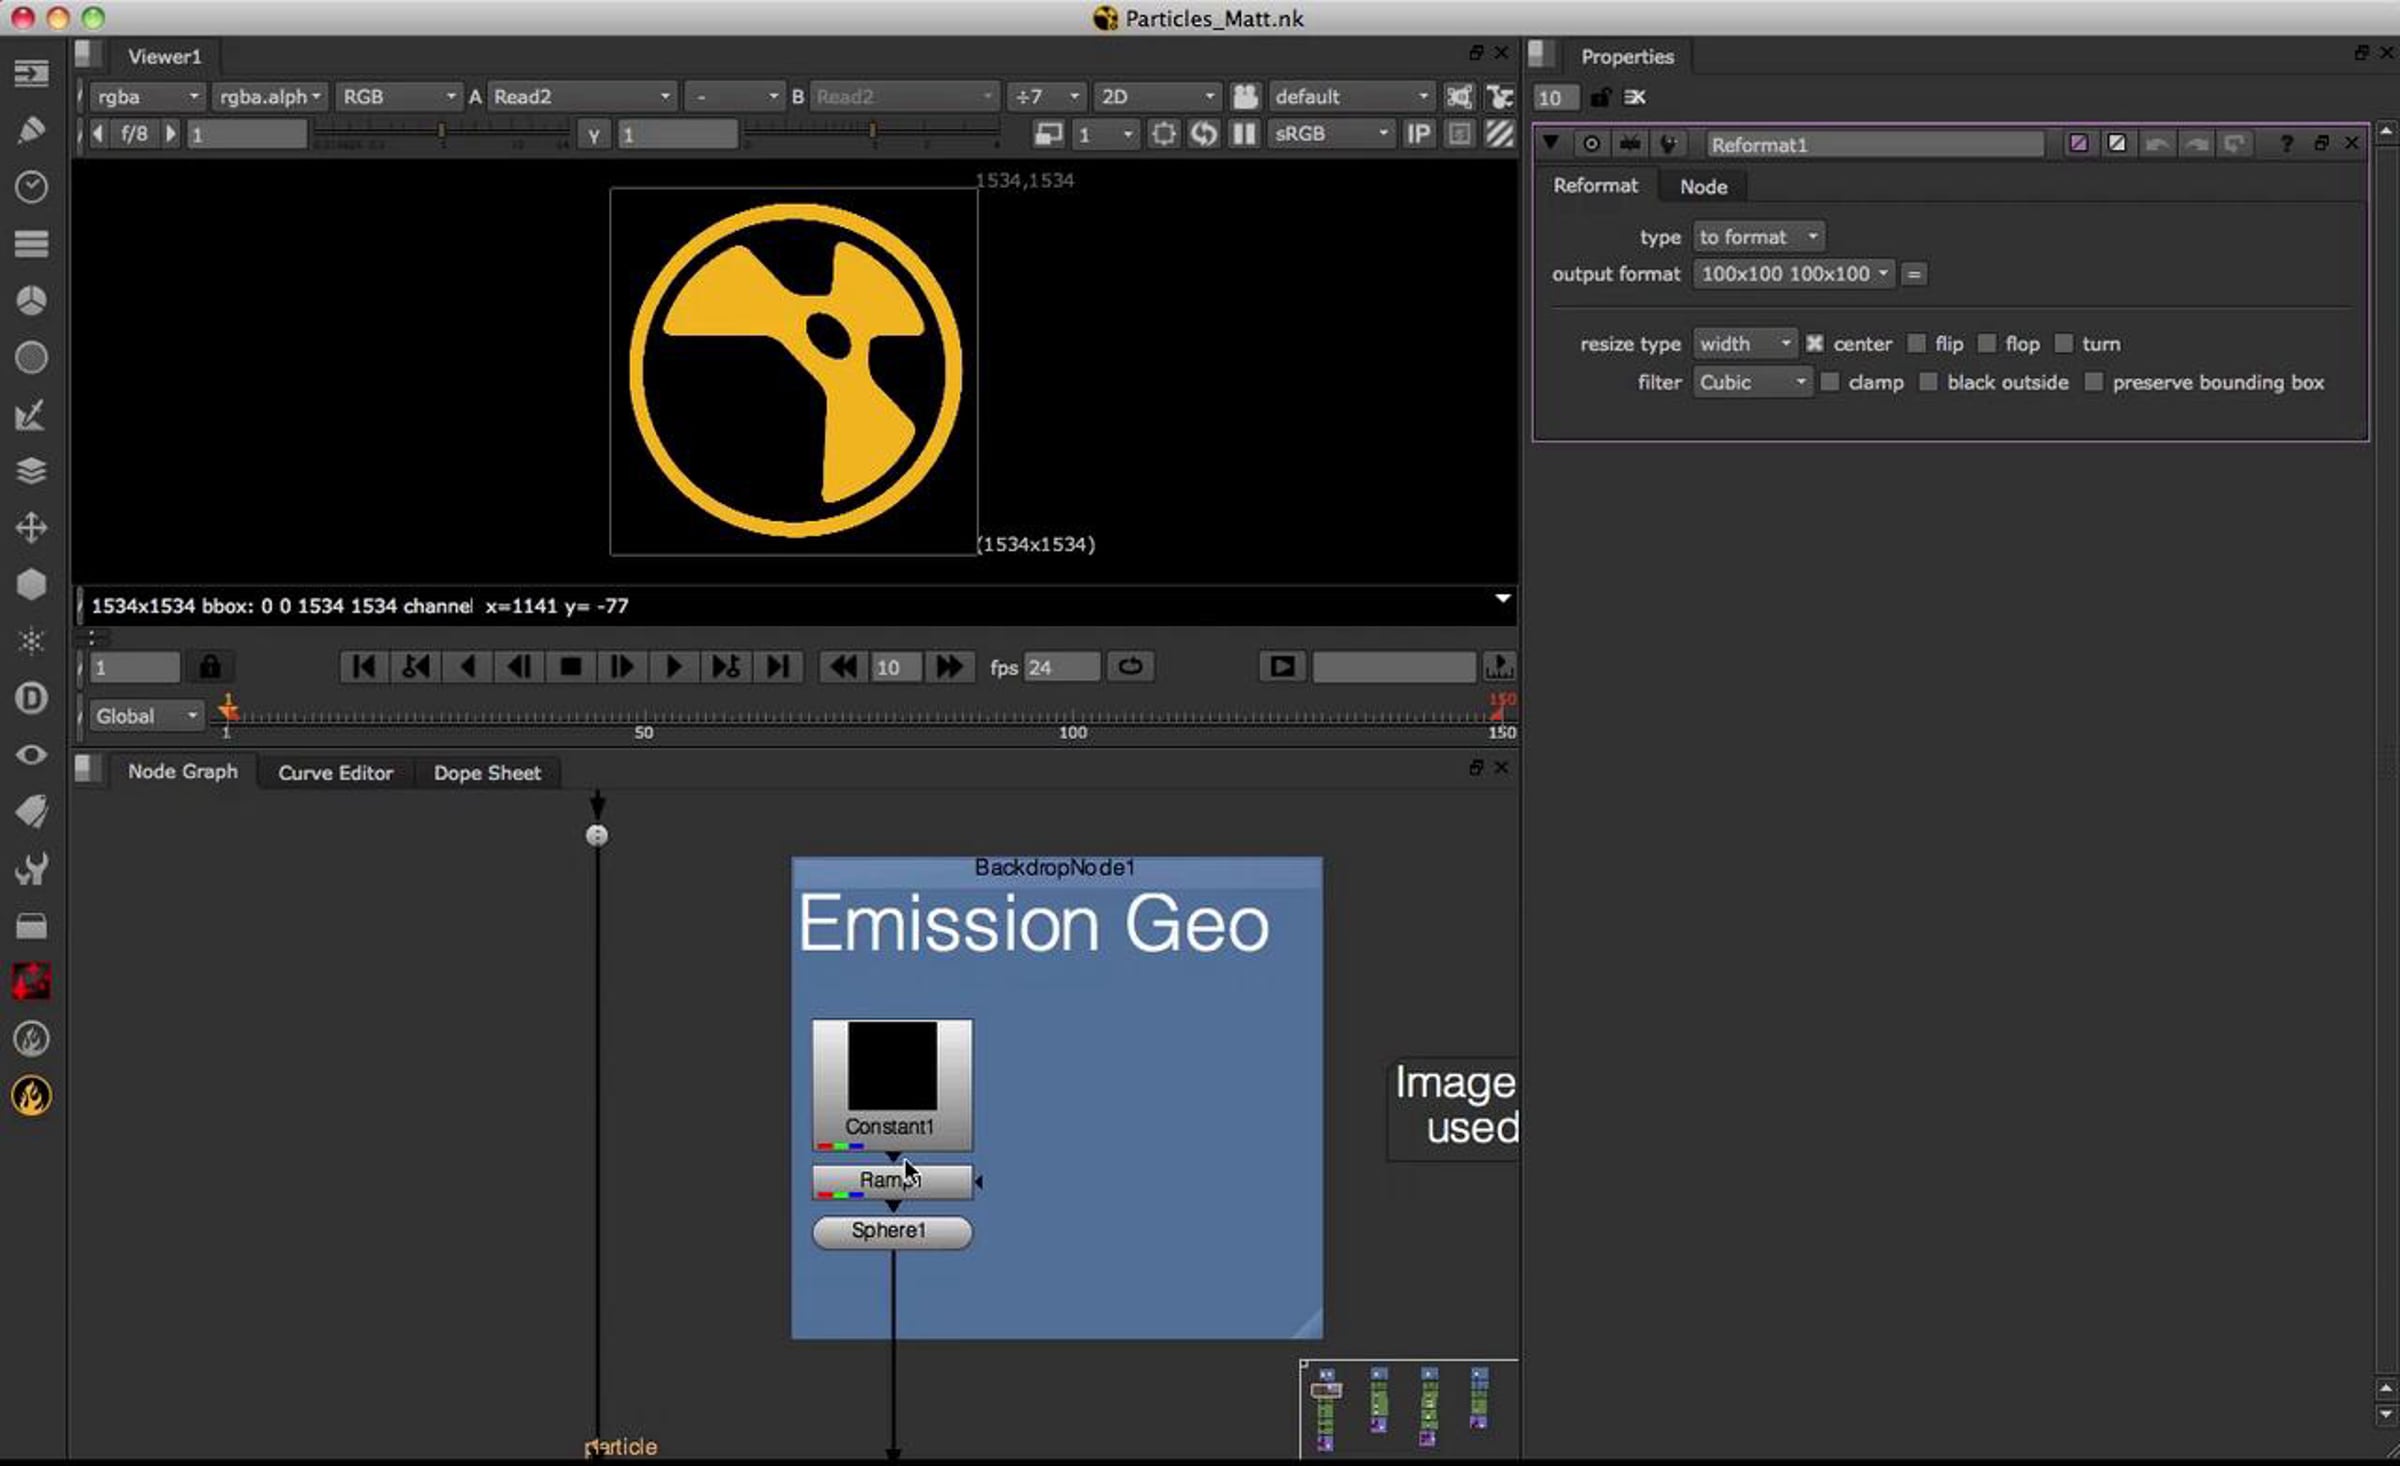
Task: Open the Transform nodes move-arrows menu
Action: pos(31,528)
